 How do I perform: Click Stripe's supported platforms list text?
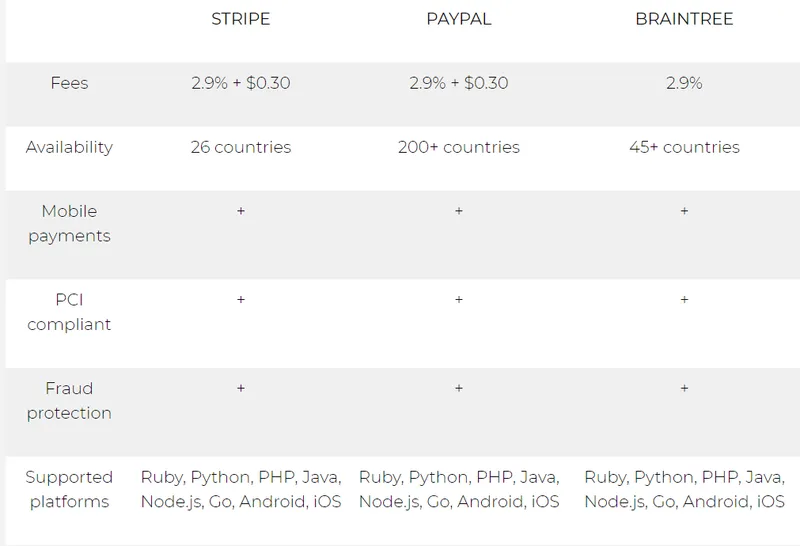coord(241,489)
